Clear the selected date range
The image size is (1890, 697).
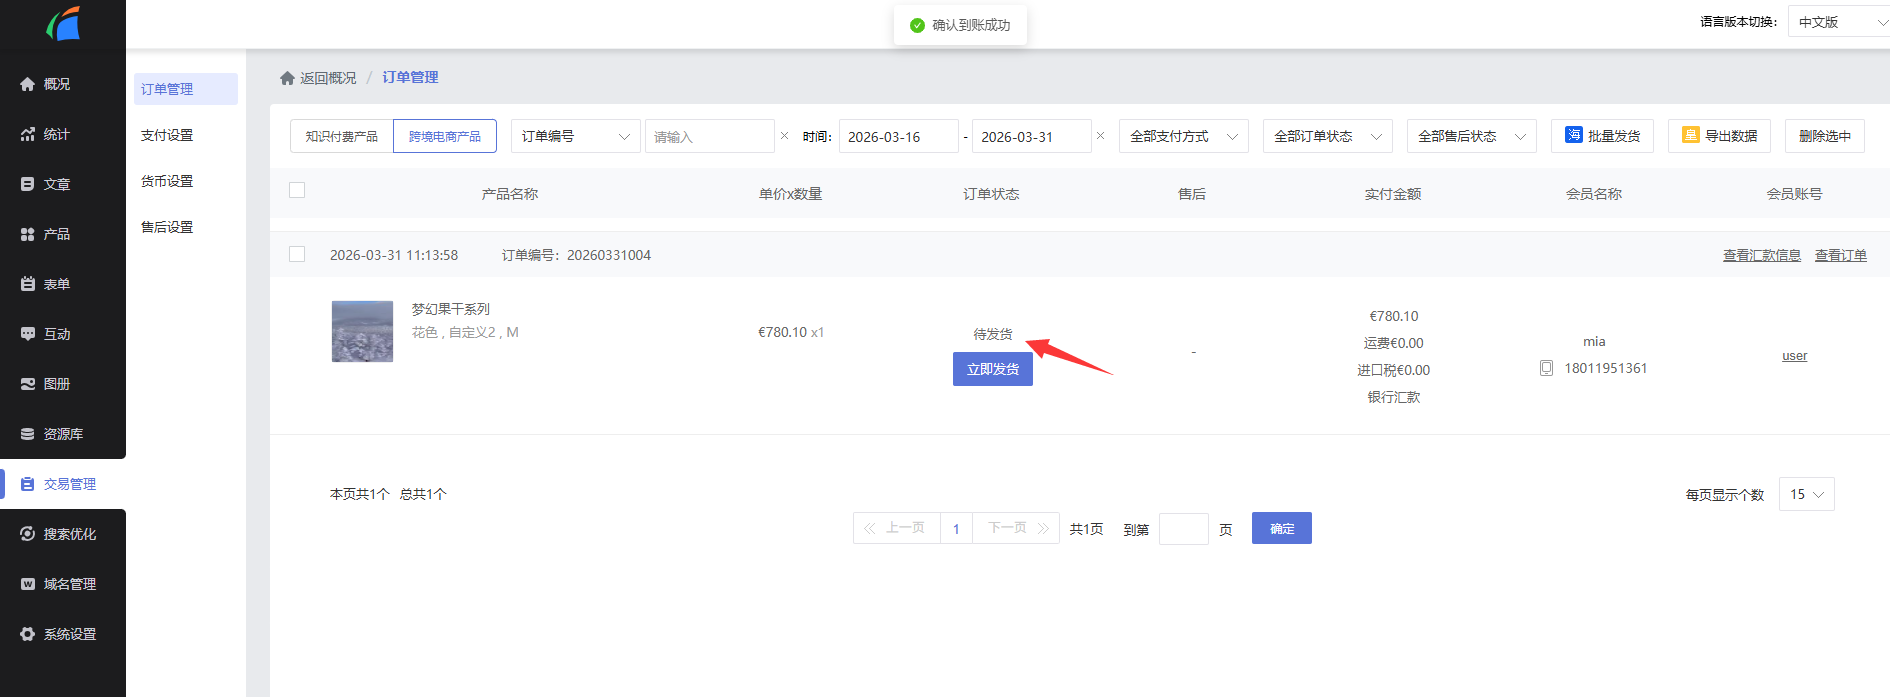1100,136
